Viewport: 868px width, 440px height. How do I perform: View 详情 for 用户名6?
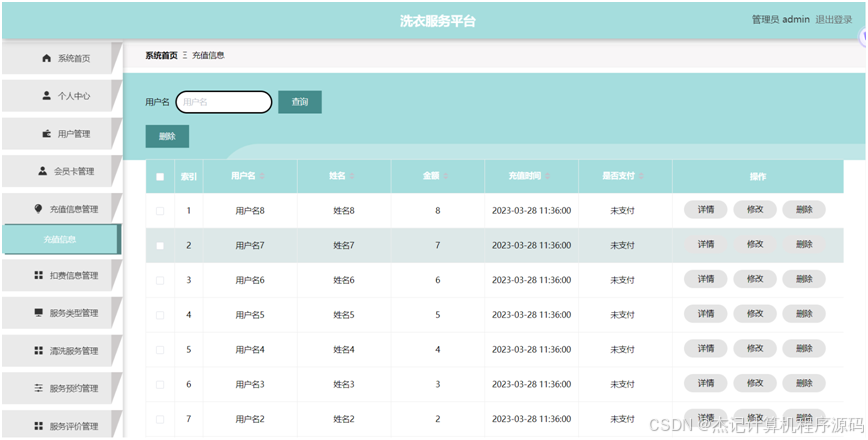[705, 279]
